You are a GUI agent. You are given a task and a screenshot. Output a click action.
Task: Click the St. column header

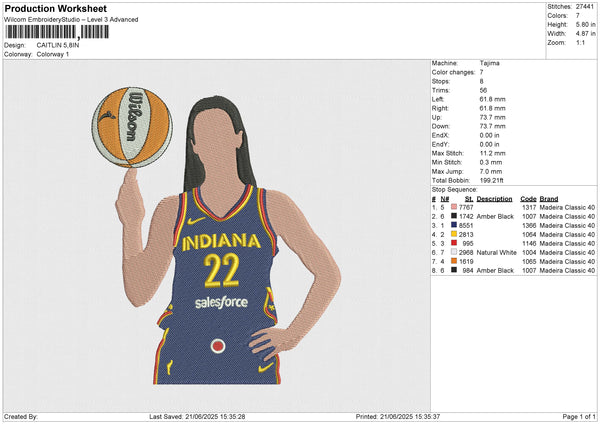coord(469,199)
